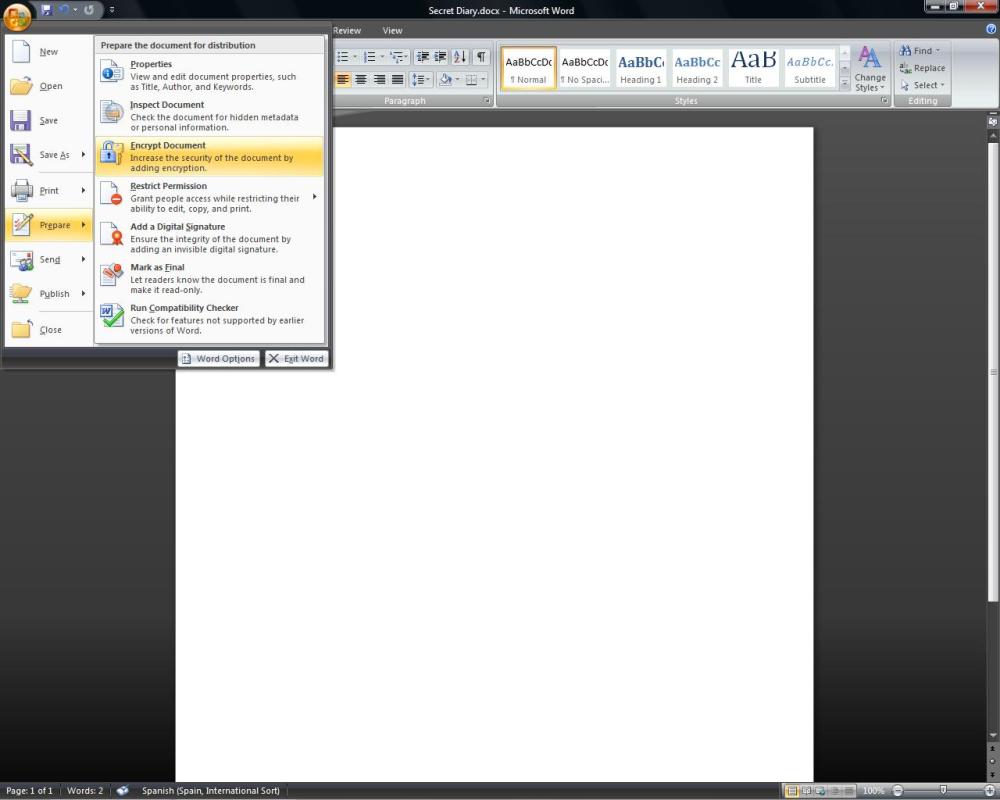Click the Word Options button
This screenshot has width=1000, height=800.
coord(219,359)
